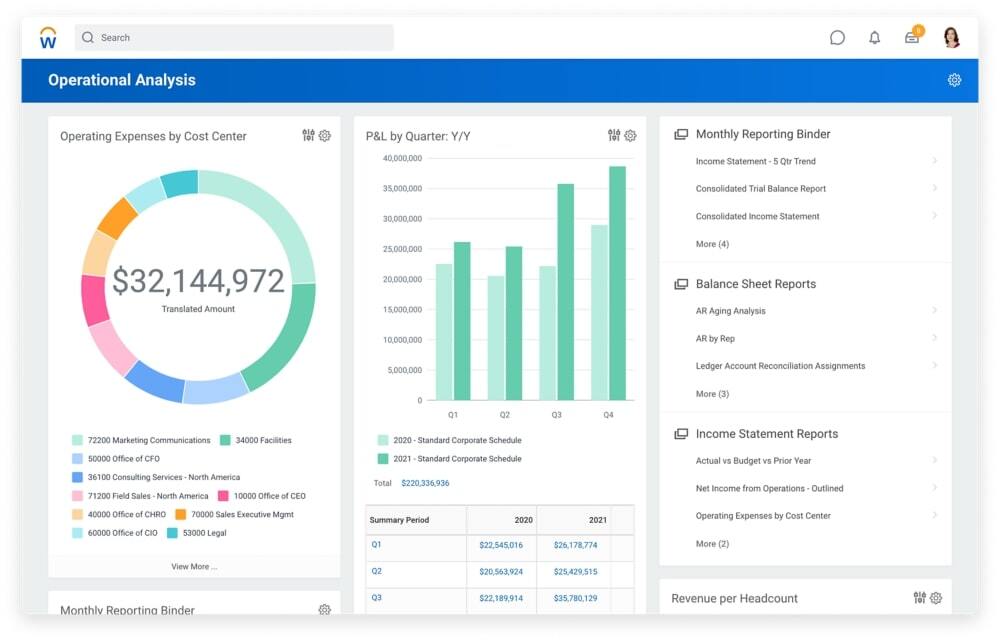Open gear settings for P&L by Quarter

point(630,136)
